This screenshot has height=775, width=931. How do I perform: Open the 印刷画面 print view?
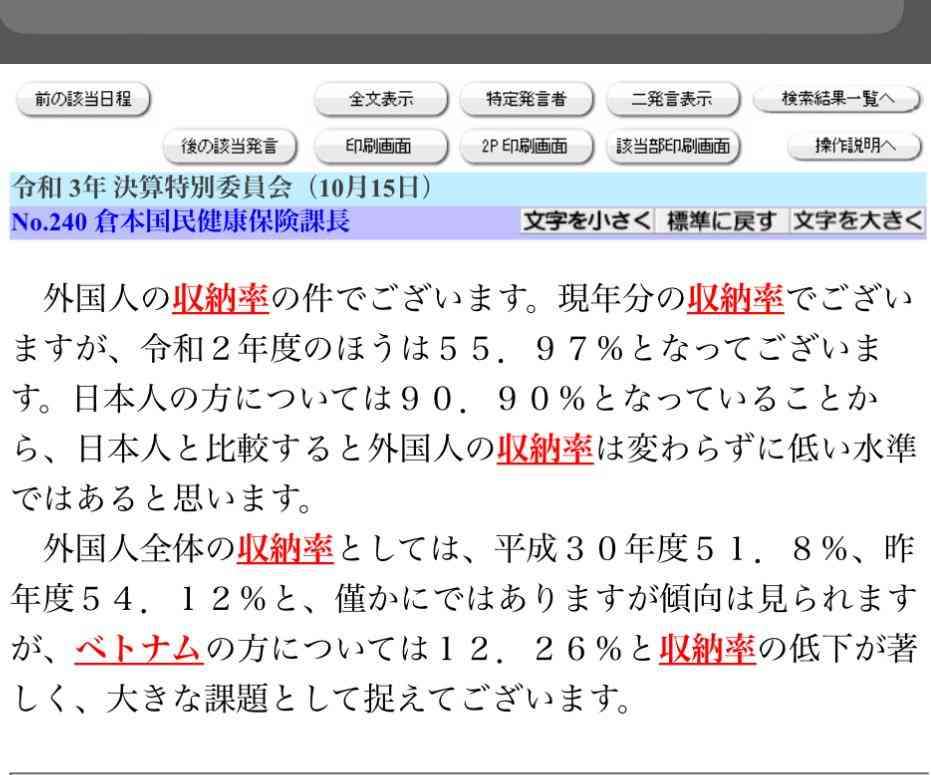(380, 146)
